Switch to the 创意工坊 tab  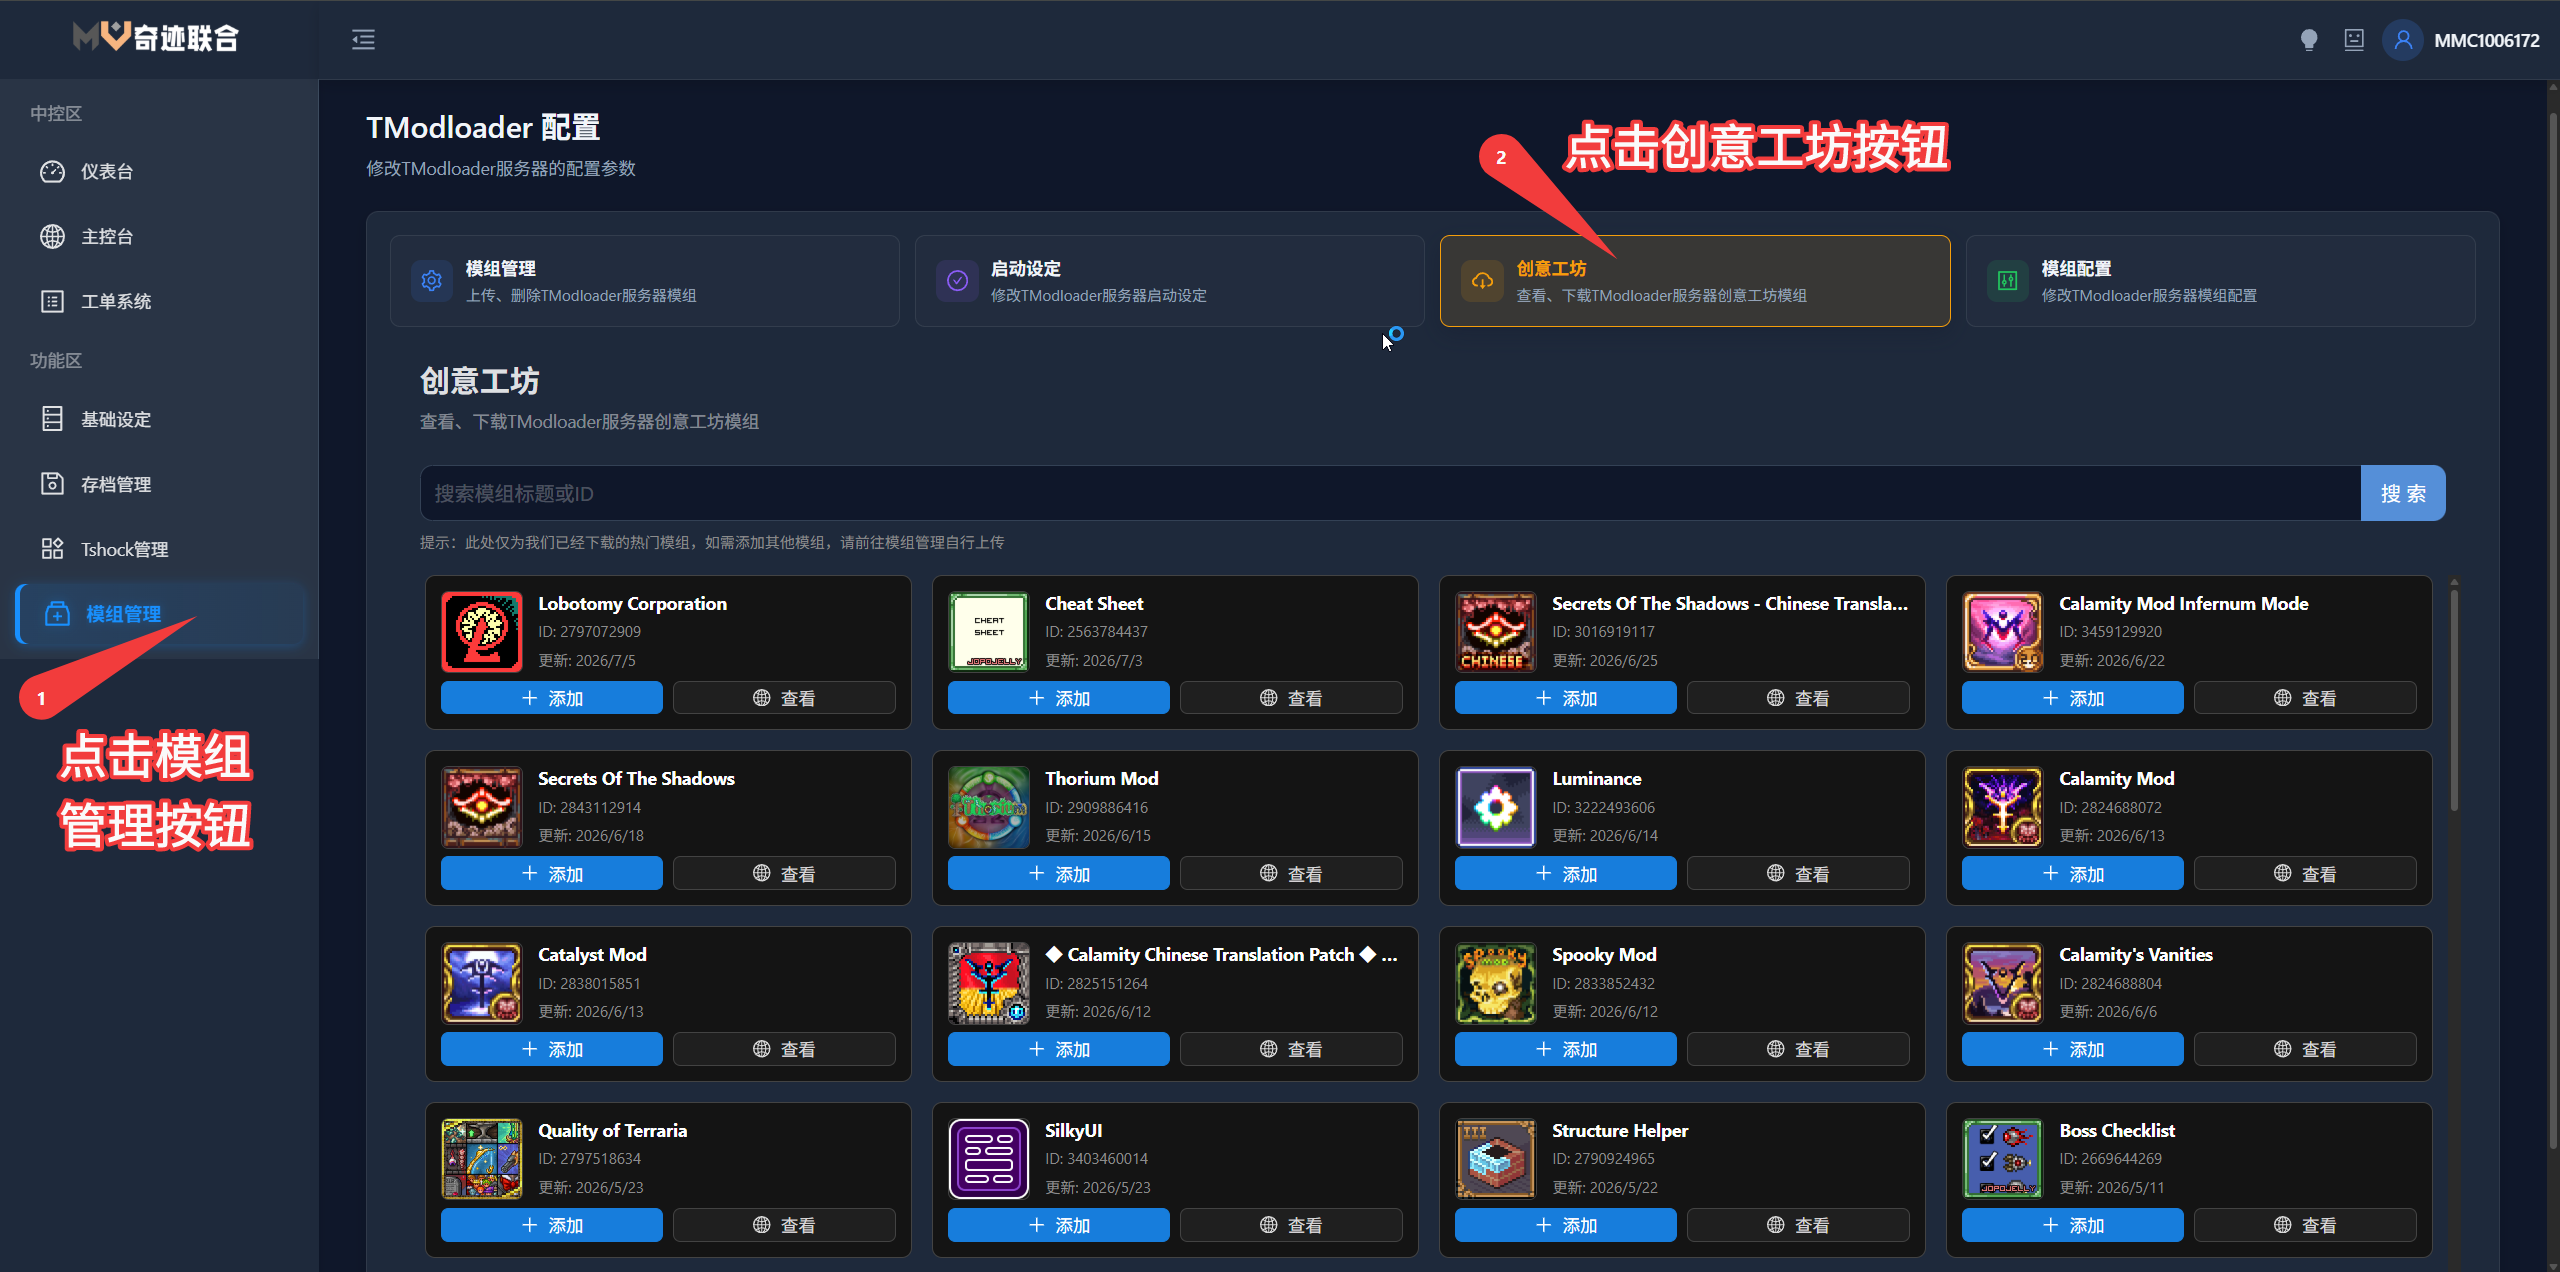tap(1695, 281)
